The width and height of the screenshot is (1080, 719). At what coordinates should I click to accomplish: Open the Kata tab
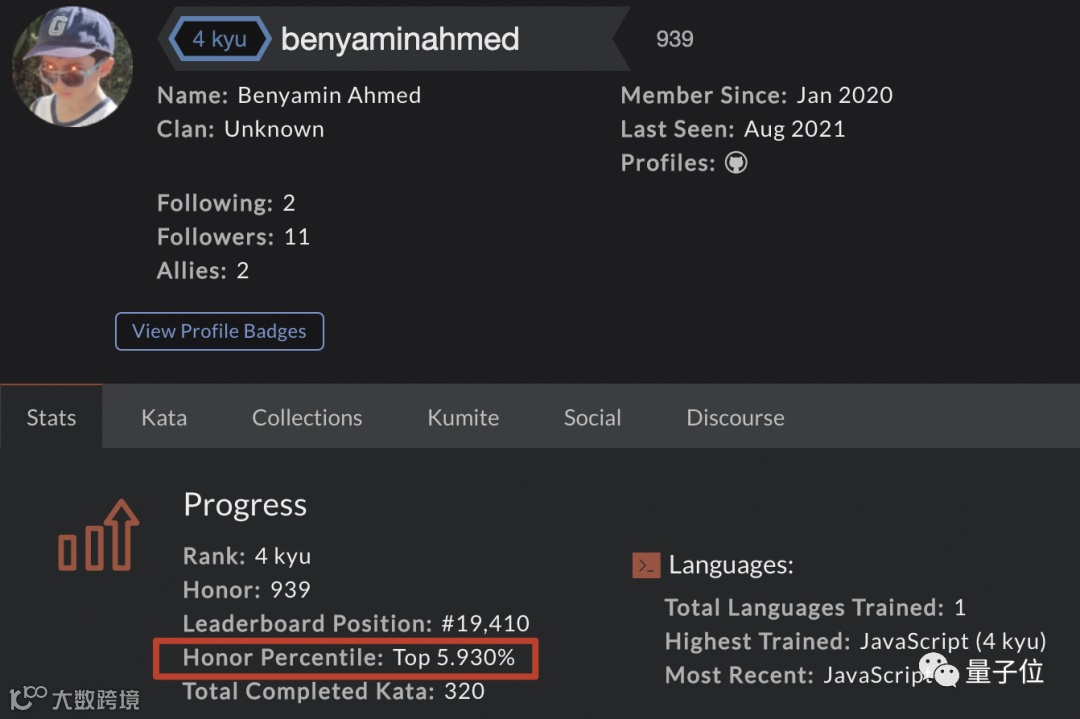[x=164, y=417]
